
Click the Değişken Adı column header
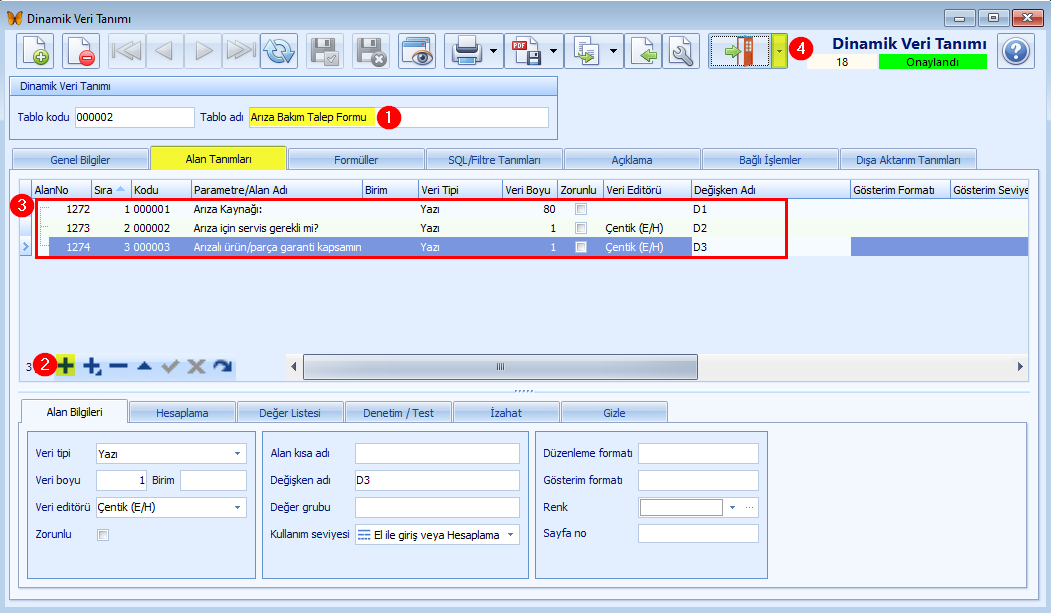[x=770, y=190]
